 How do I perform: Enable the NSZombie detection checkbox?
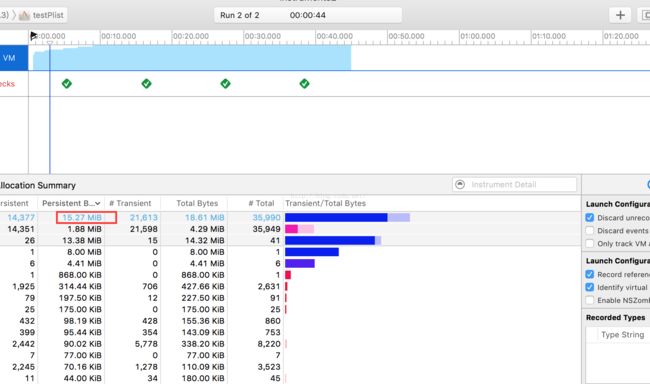589,300
